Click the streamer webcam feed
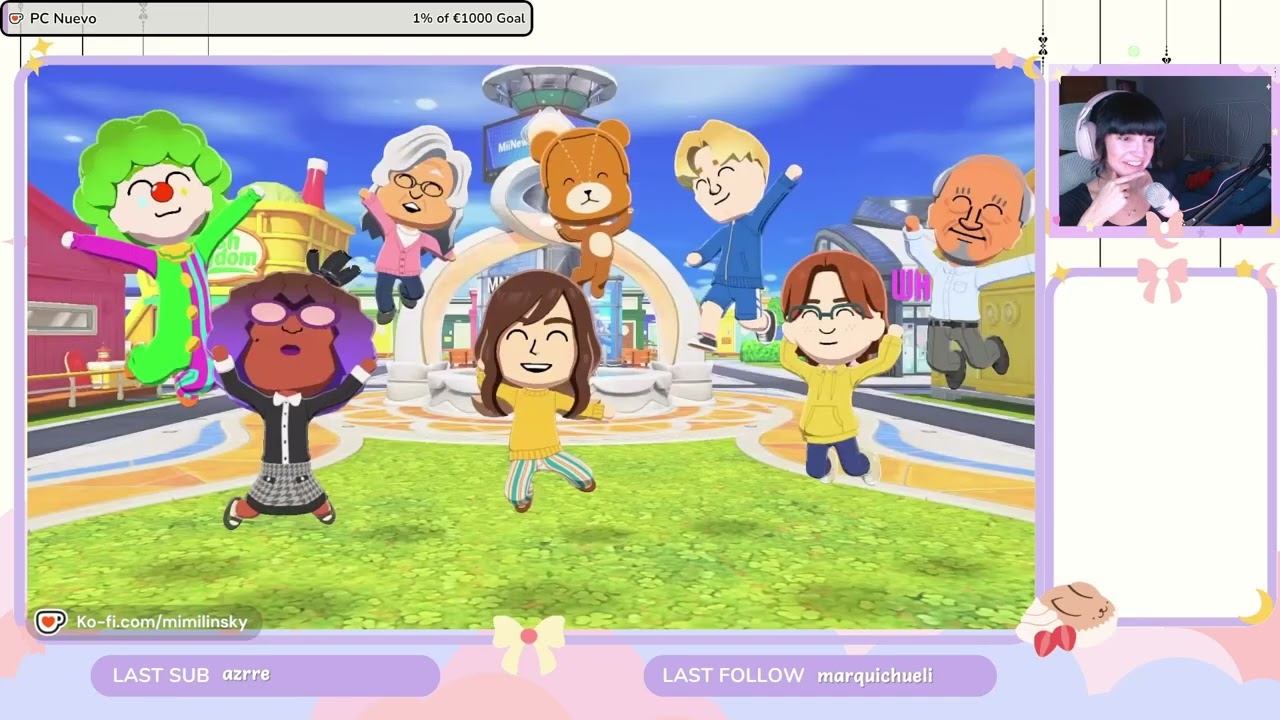The image size is (1280, 720). coord(1165,151)
